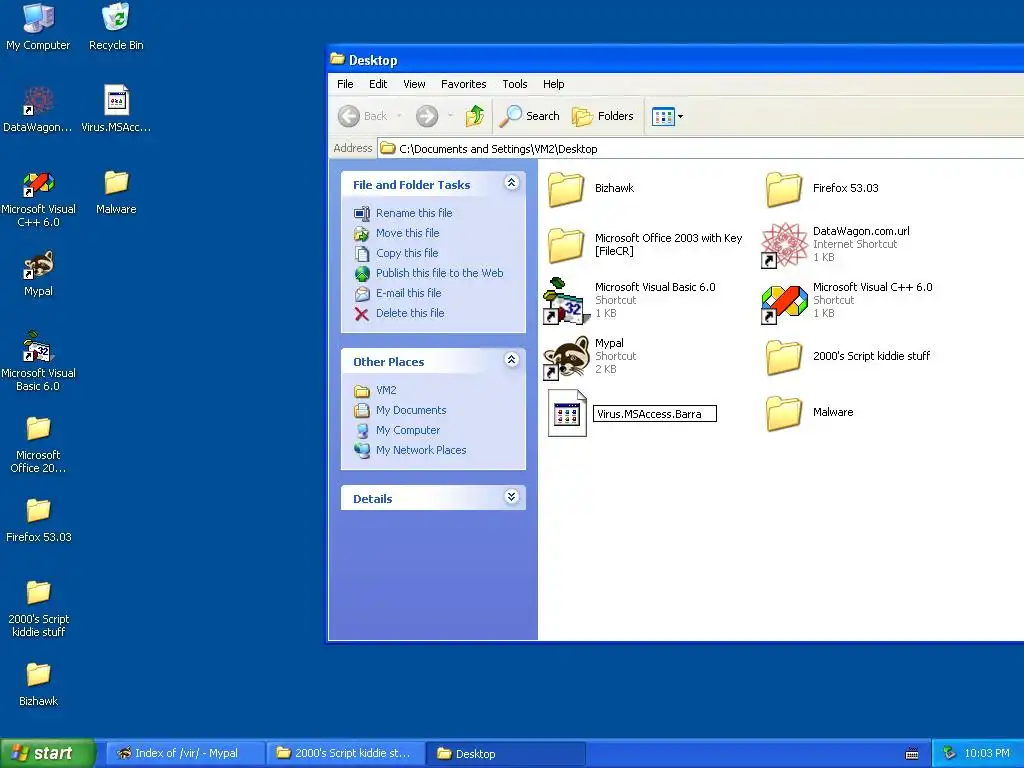Select DataWagon shortcut on the desktop
This screenshot has height=768, width=1024.
[38, 108]
